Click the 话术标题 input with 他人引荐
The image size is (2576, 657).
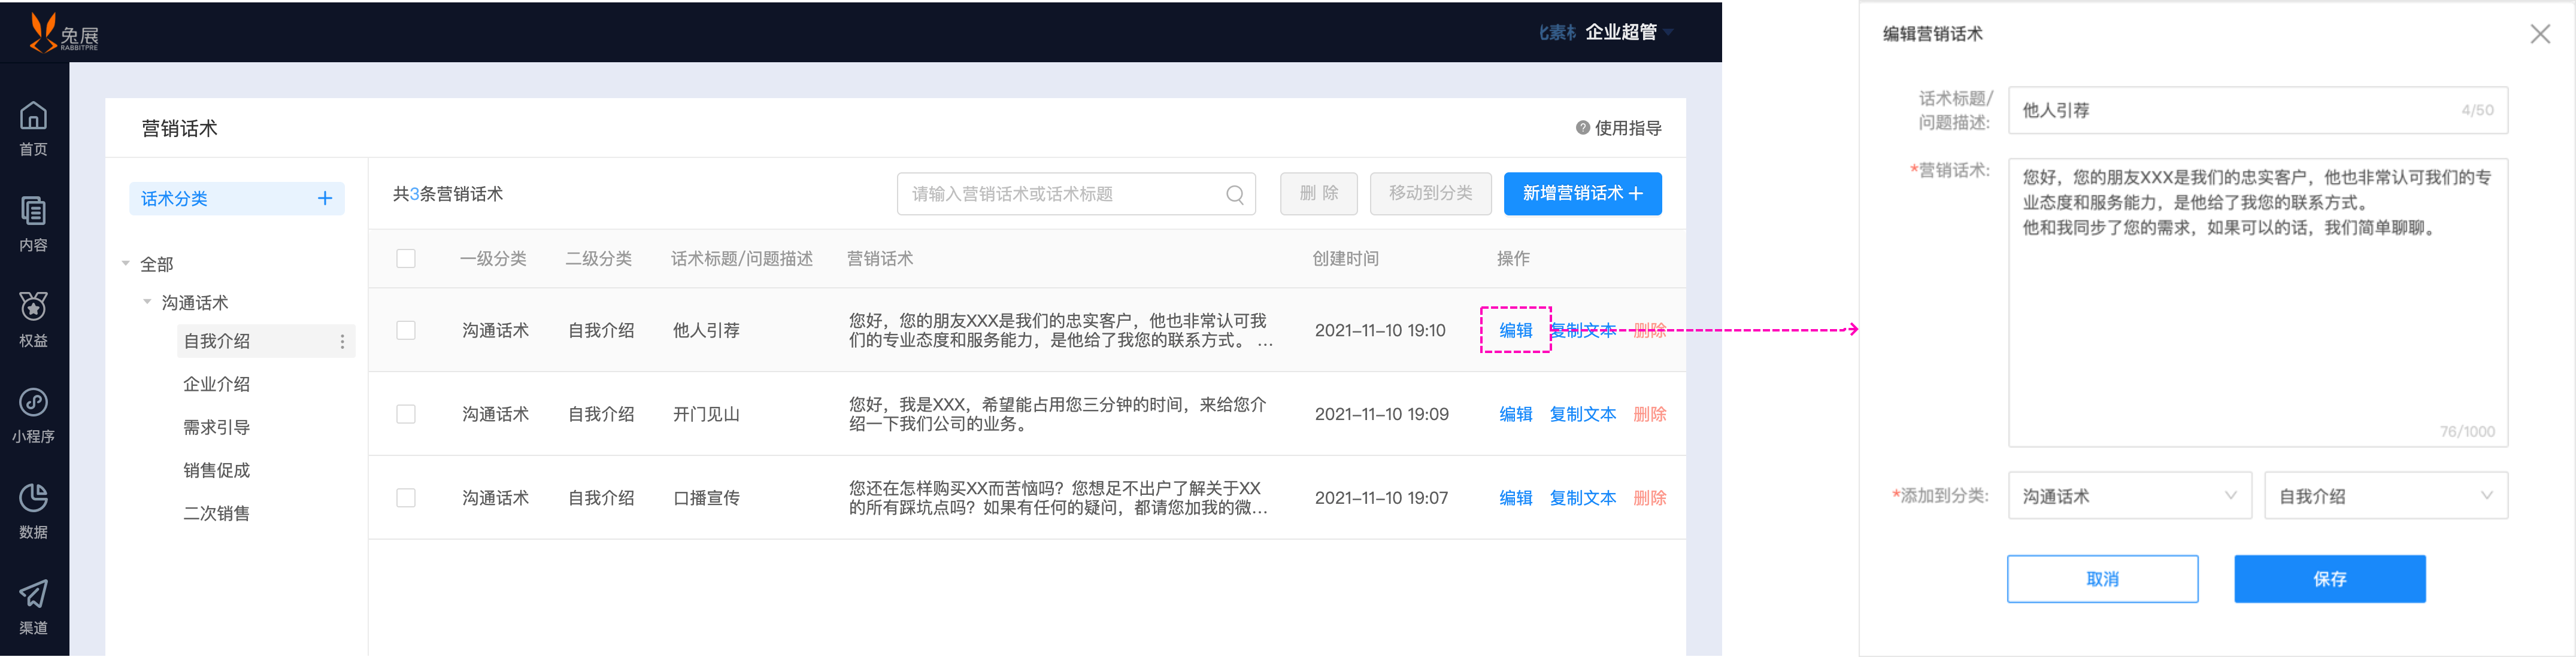(2258, 110)
